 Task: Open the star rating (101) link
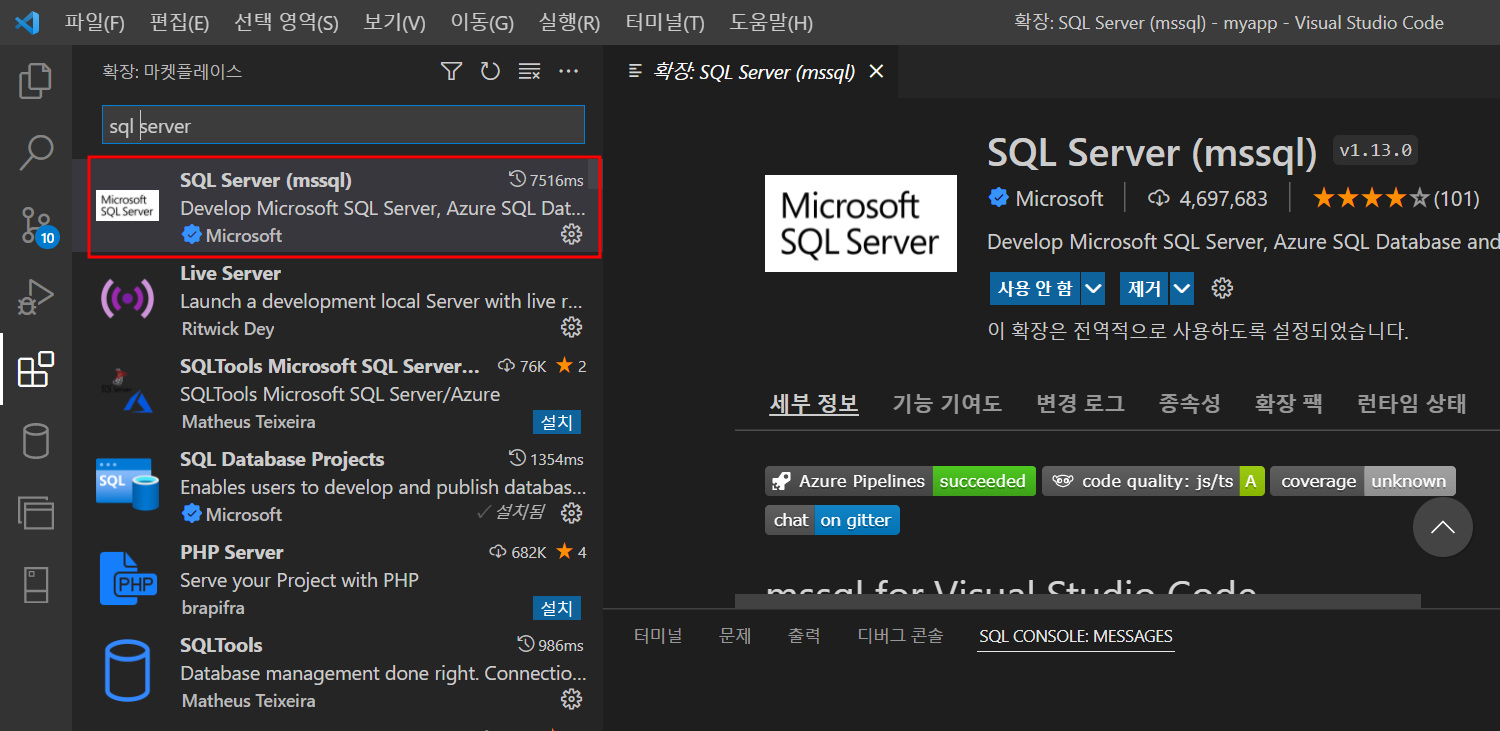(1395, 198)
